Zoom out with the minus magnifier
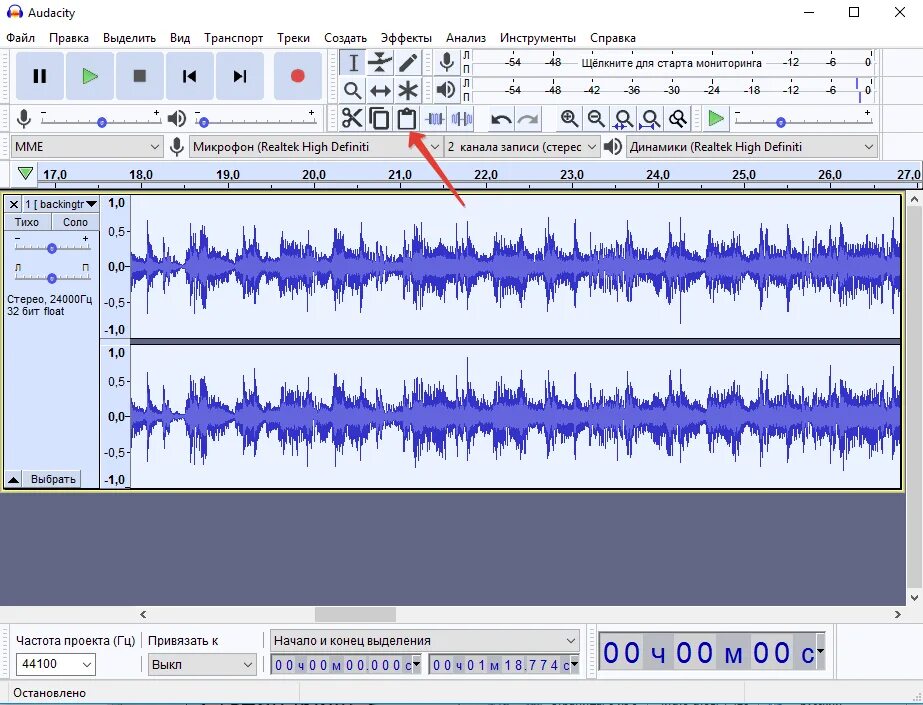This screenshot has height=705, width=923. tap(596, 119)
